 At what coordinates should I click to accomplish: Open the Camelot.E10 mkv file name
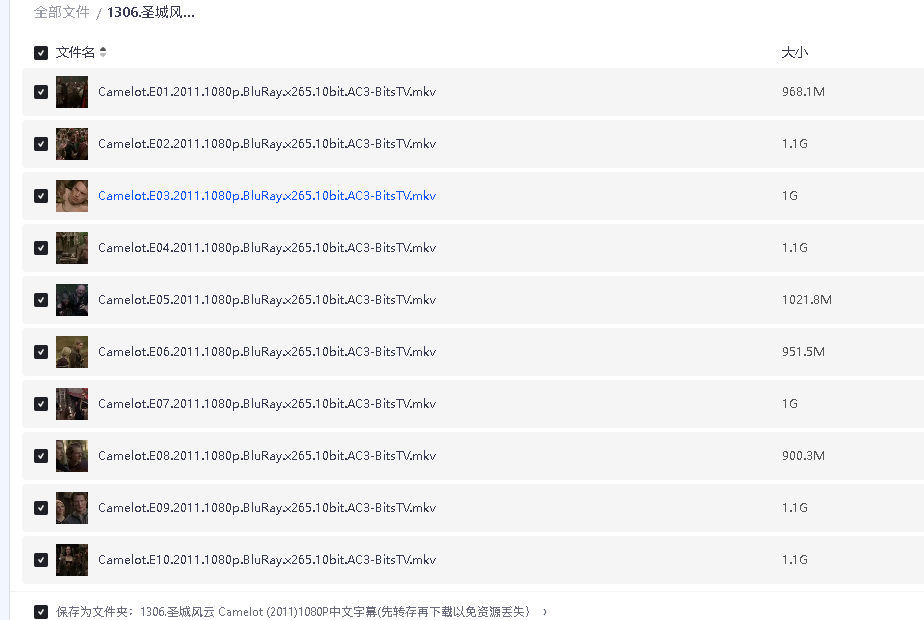pyautogui.click(x=266, y=560)
